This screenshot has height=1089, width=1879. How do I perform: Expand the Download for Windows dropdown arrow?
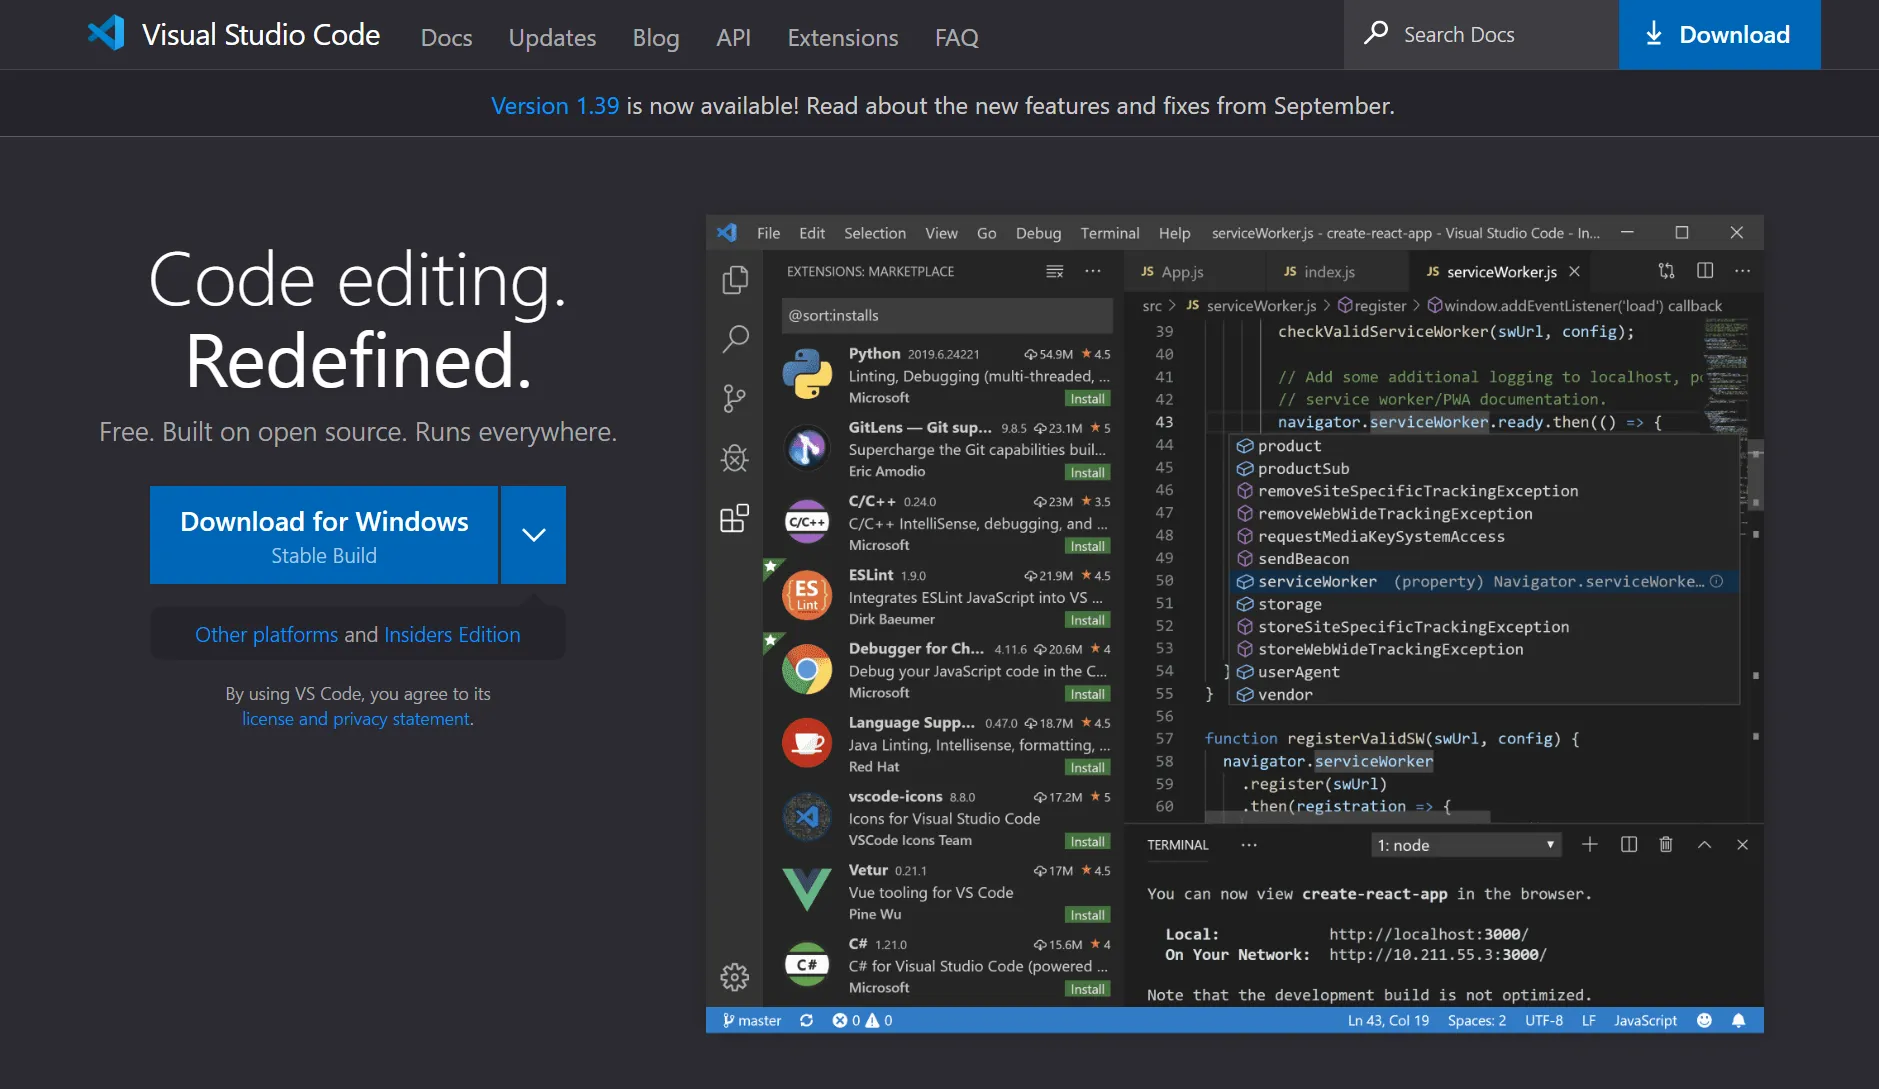pyautogui.click(x=533, y=534)
